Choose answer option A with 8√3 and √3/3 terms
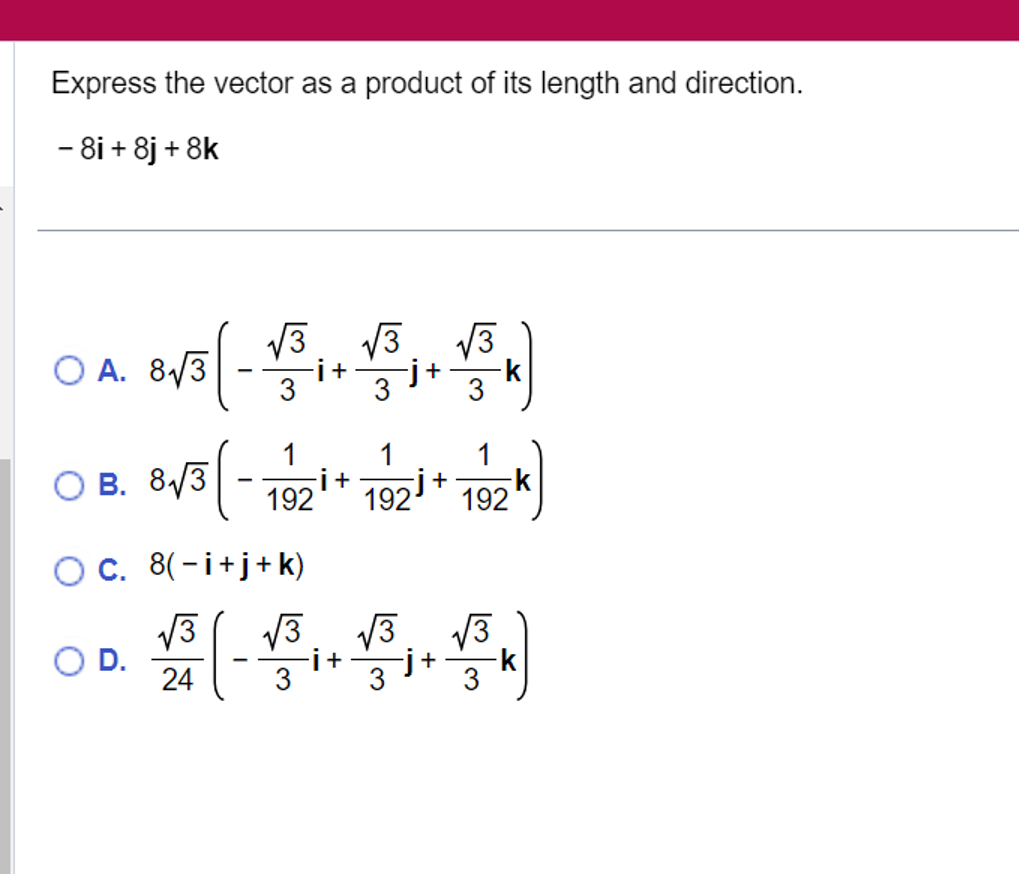This screenshot has width=1019, height=874. pyautogui.click(x=340, y=370)
